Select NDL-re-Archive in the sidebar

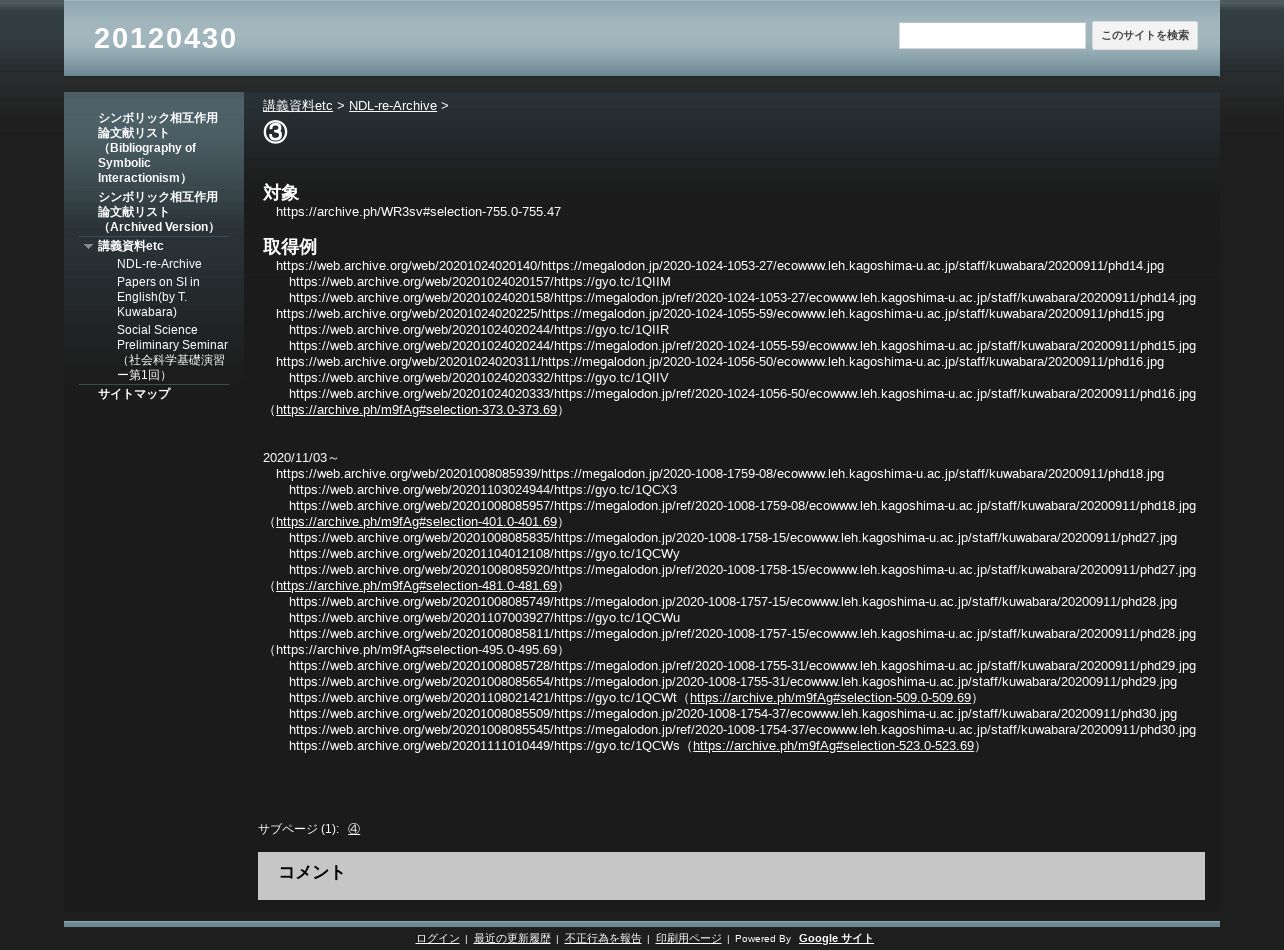[x=159, y=264]
